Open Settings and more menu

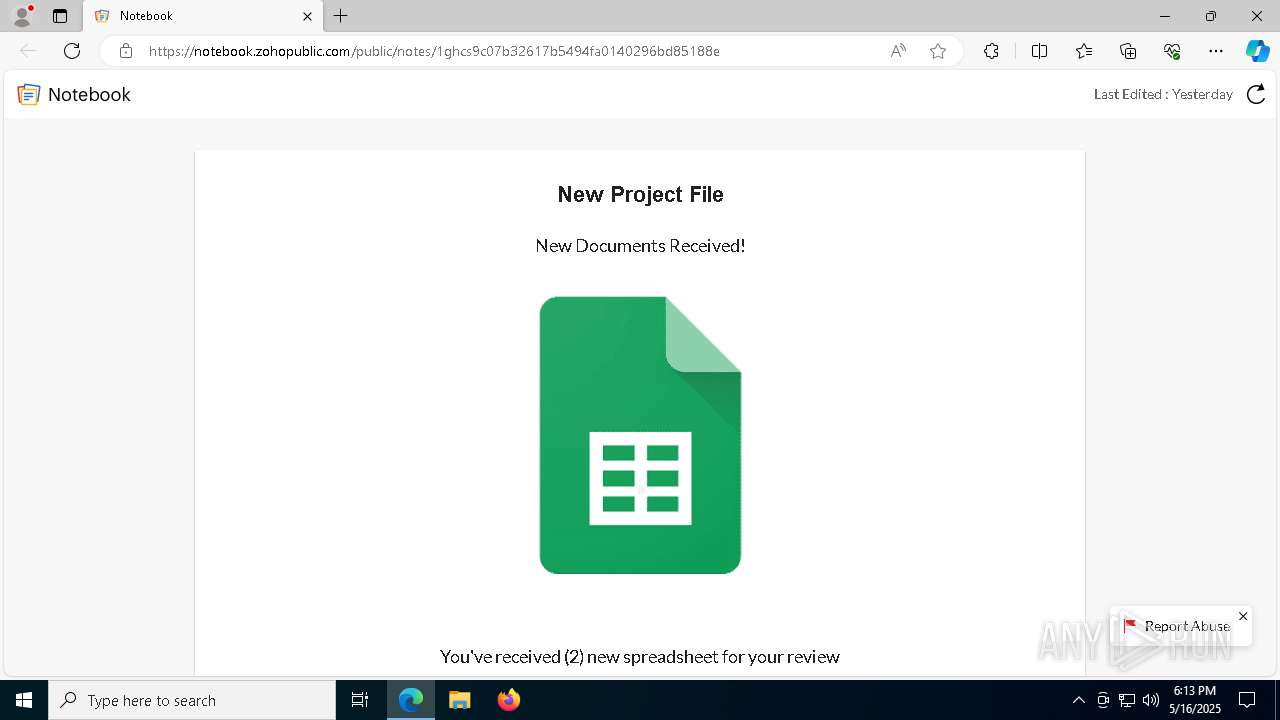(x=1216, y=51)
